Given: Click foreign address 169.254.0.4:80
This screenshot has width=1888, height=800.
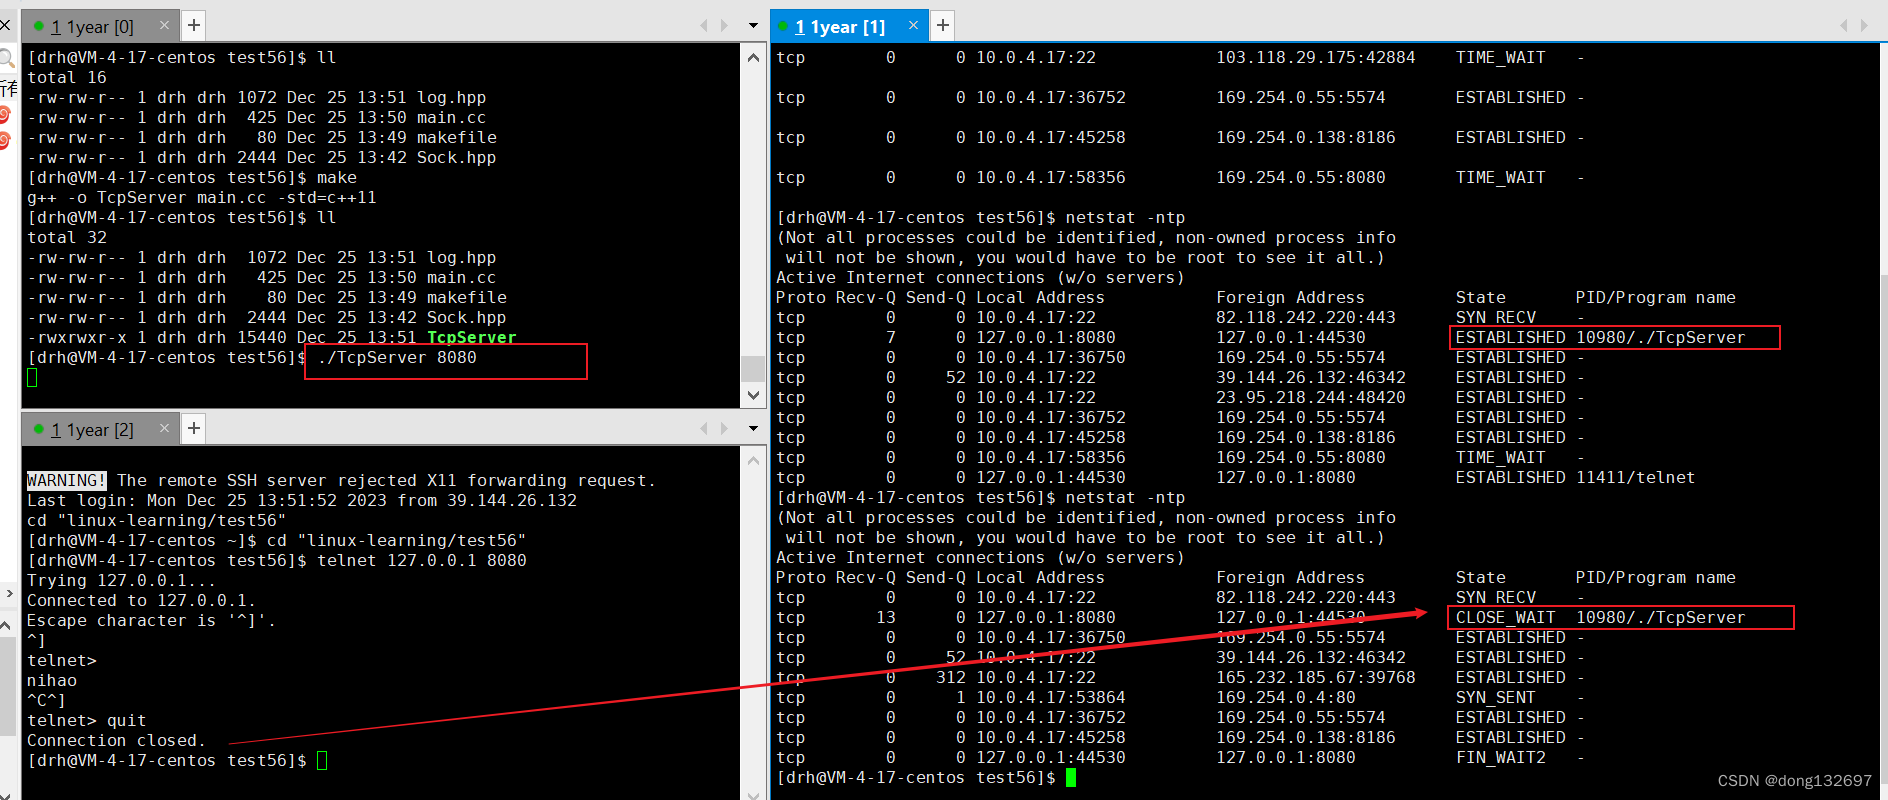Looking at the screenshot, I should click(1285, 697).
